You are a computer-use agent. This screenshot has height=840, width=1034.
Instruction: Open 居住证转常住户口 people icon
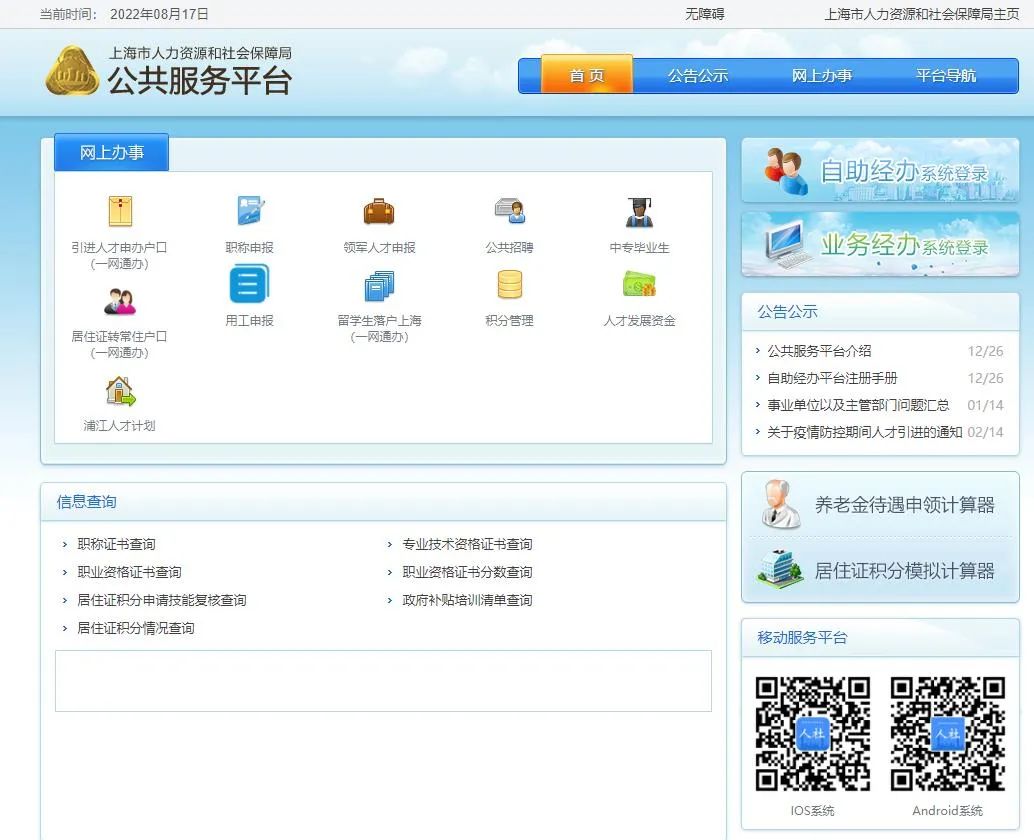coord(119,301)
